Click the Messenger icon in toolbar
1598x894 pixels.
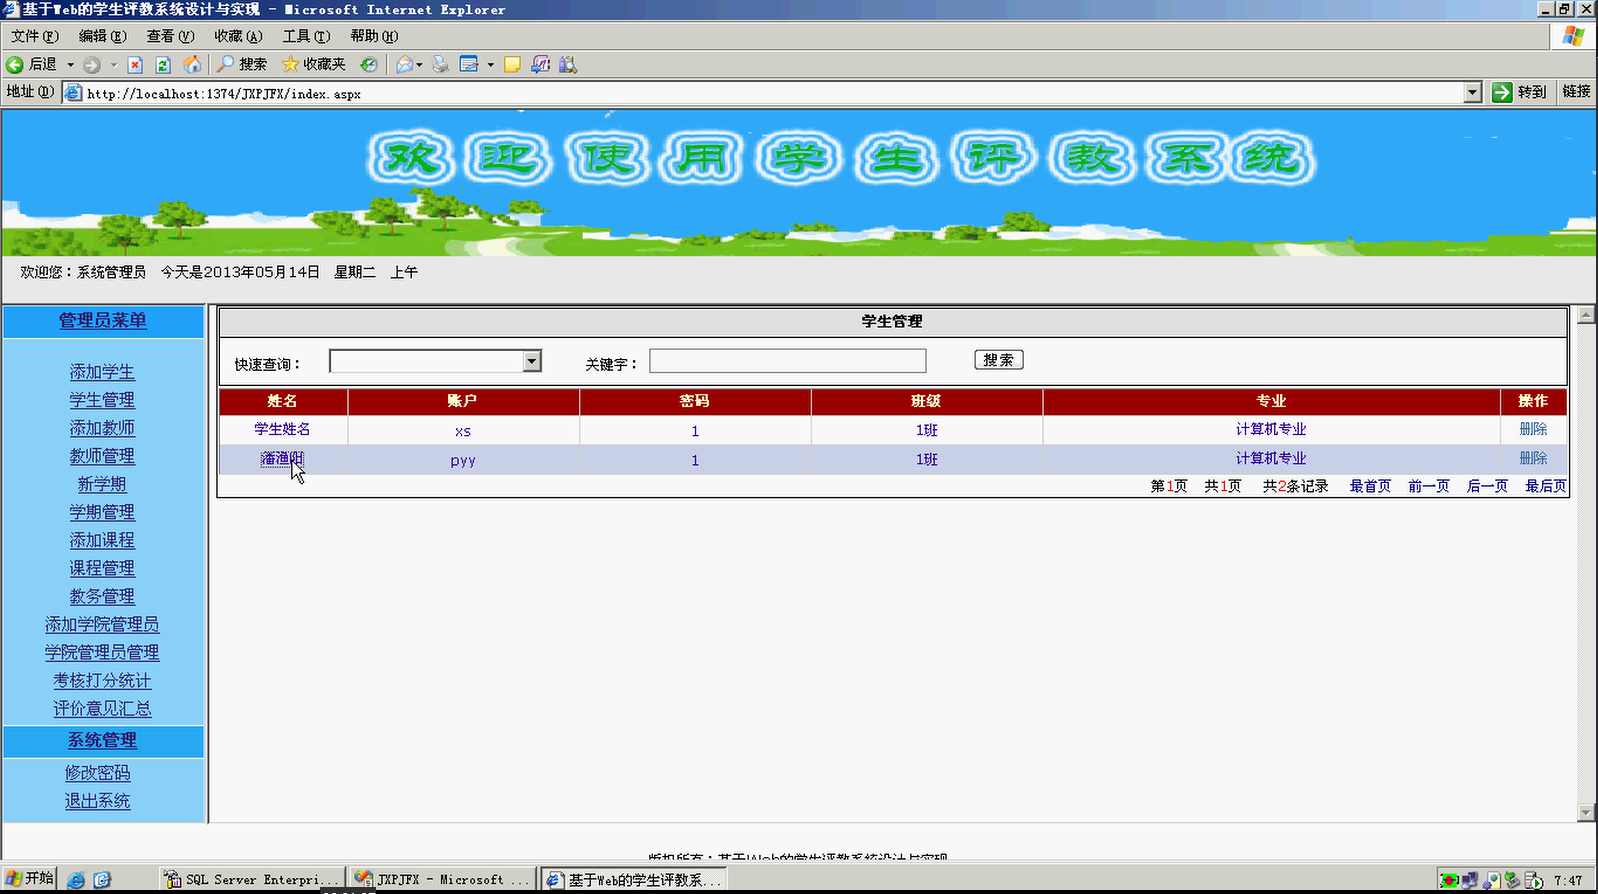(x=540, y=64)
